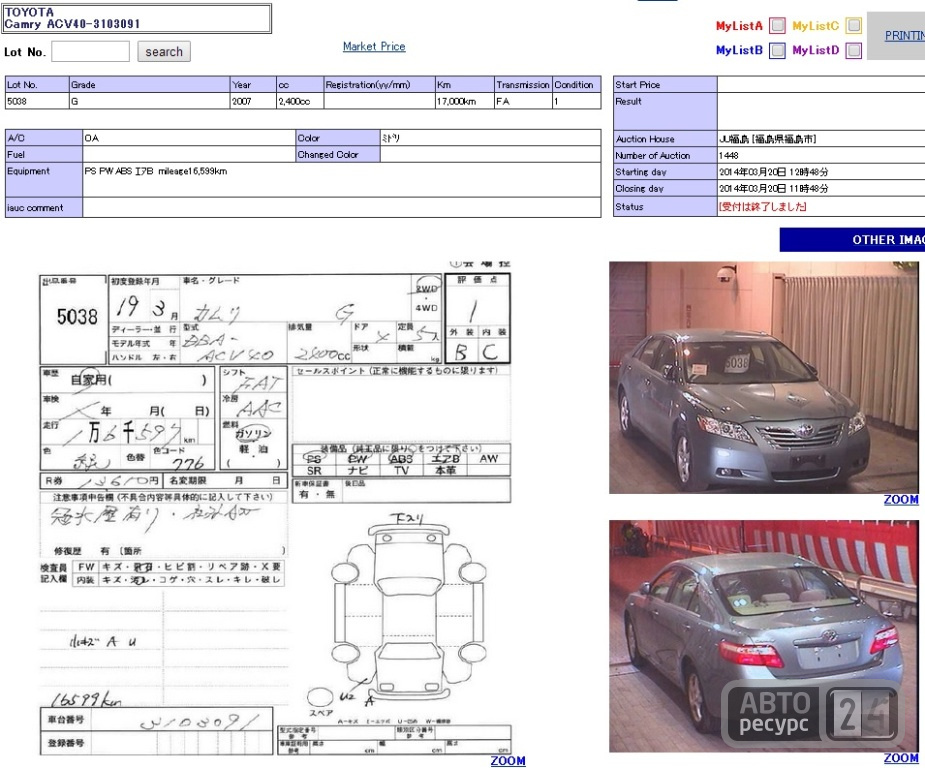The height and width of the screenshot is (768, 925).
Task: Open ZOOM link under rear car photo
Action: [x=901, y=758]
